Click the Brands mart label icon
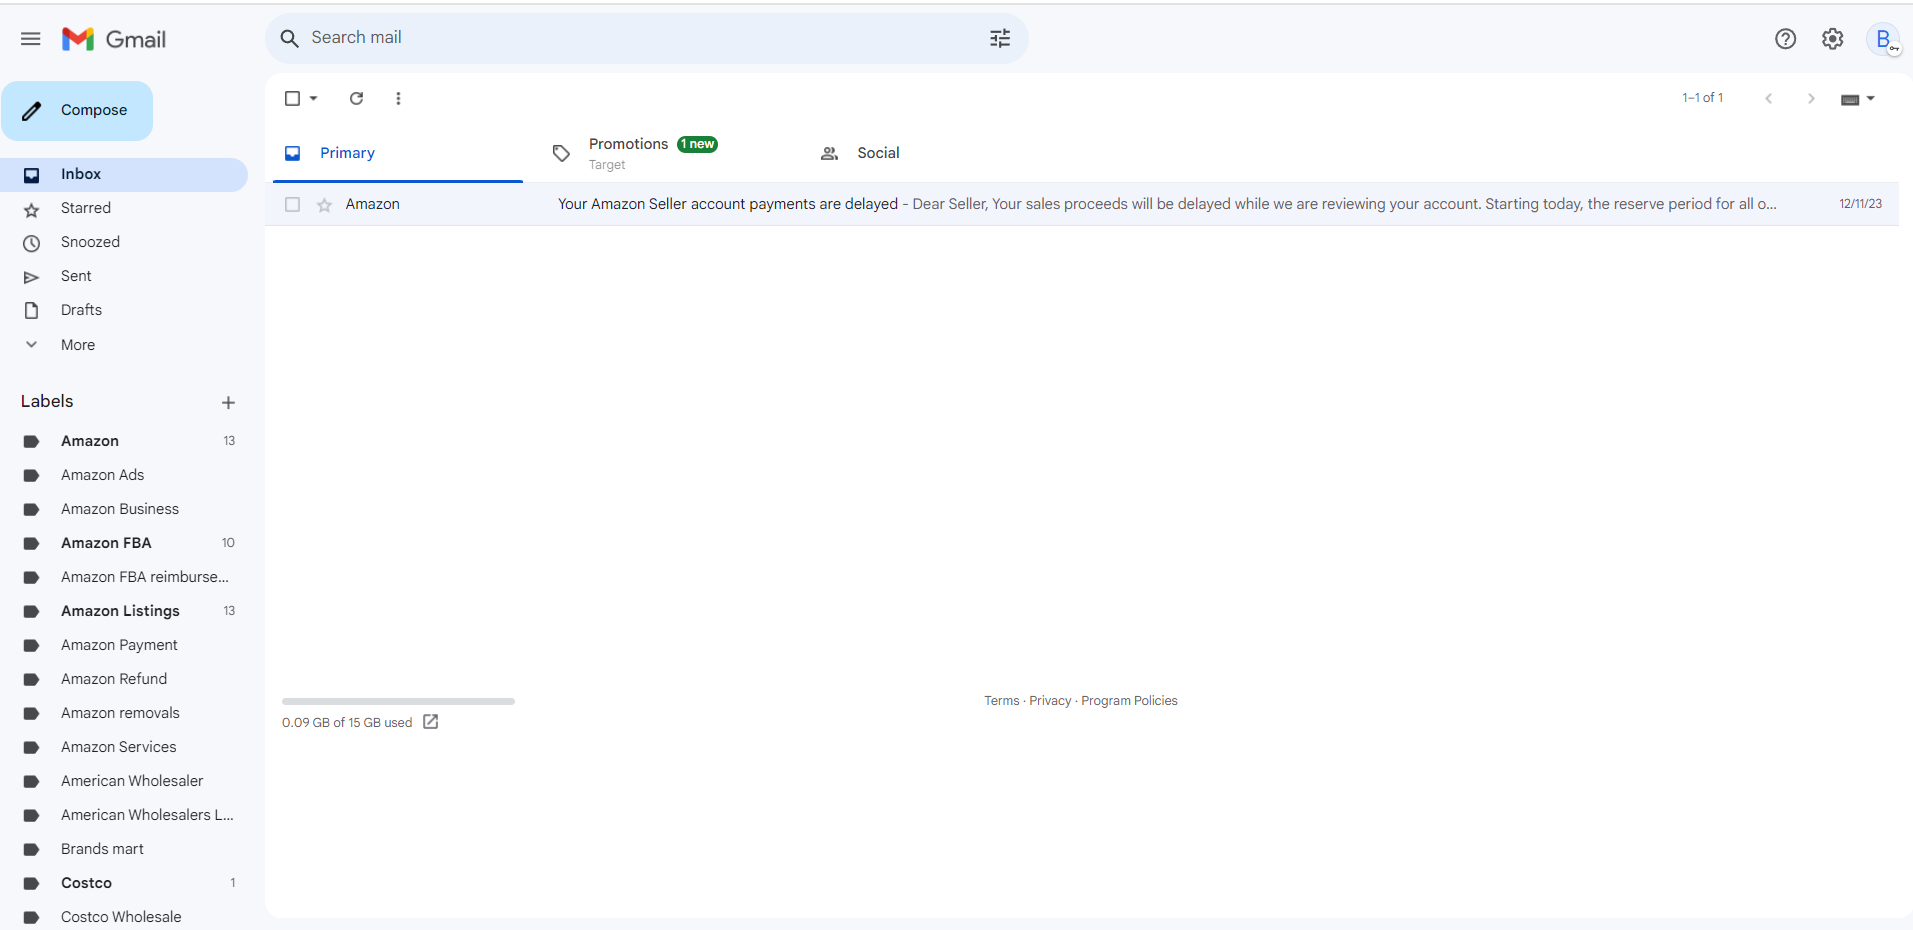This screenshot has width=1913, height=930. click(31, 849)
